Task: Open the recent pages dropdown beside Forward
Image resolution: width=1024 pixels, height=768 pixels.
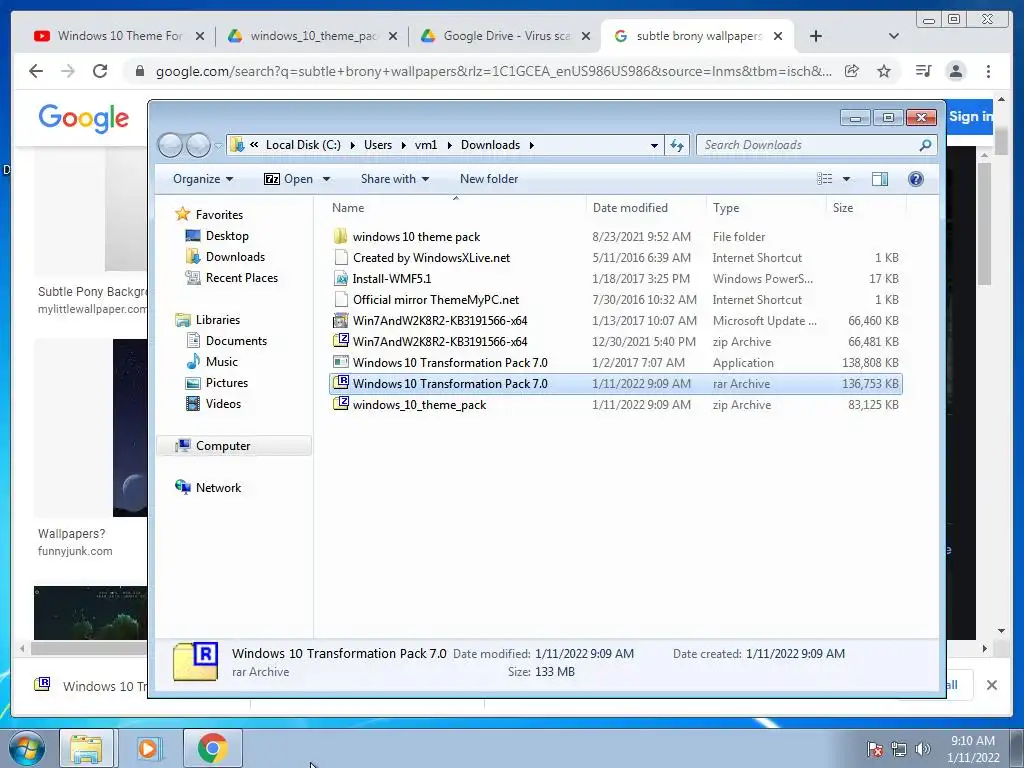Action: point(218,146)
